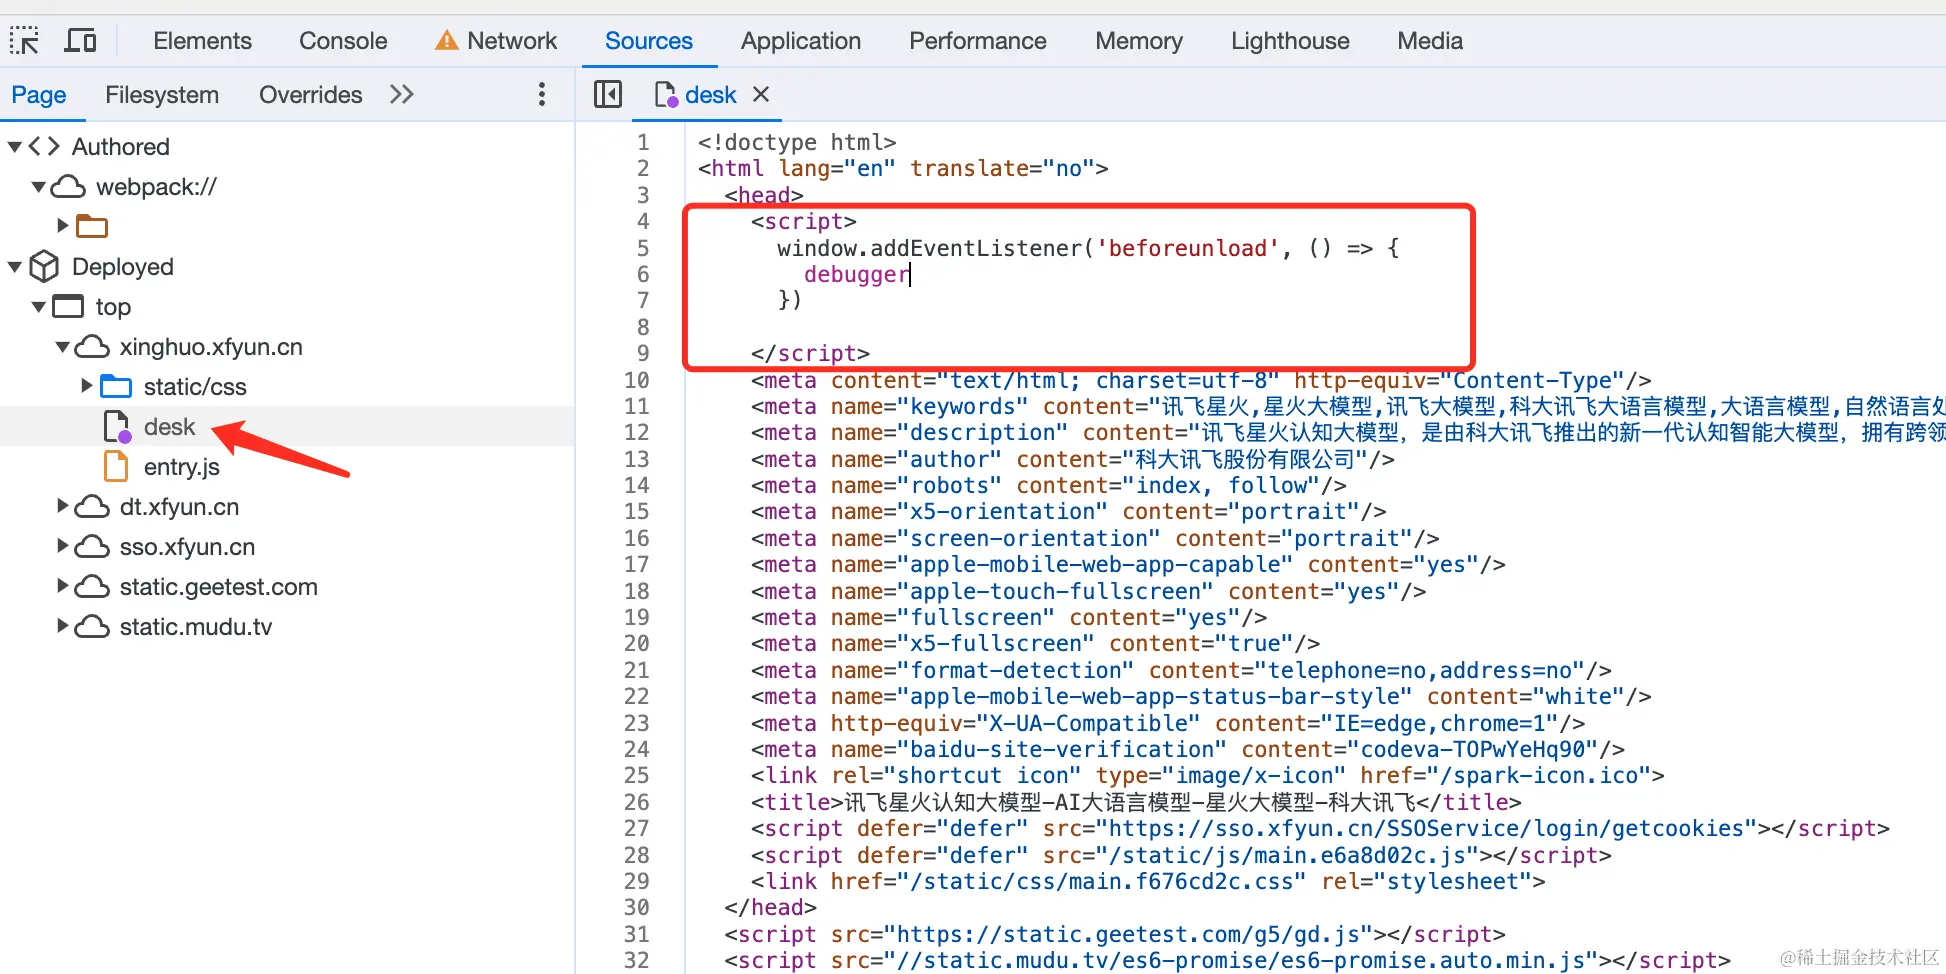
Task: Switch to the Filesystem navigator tab
Action: point(162,95)
